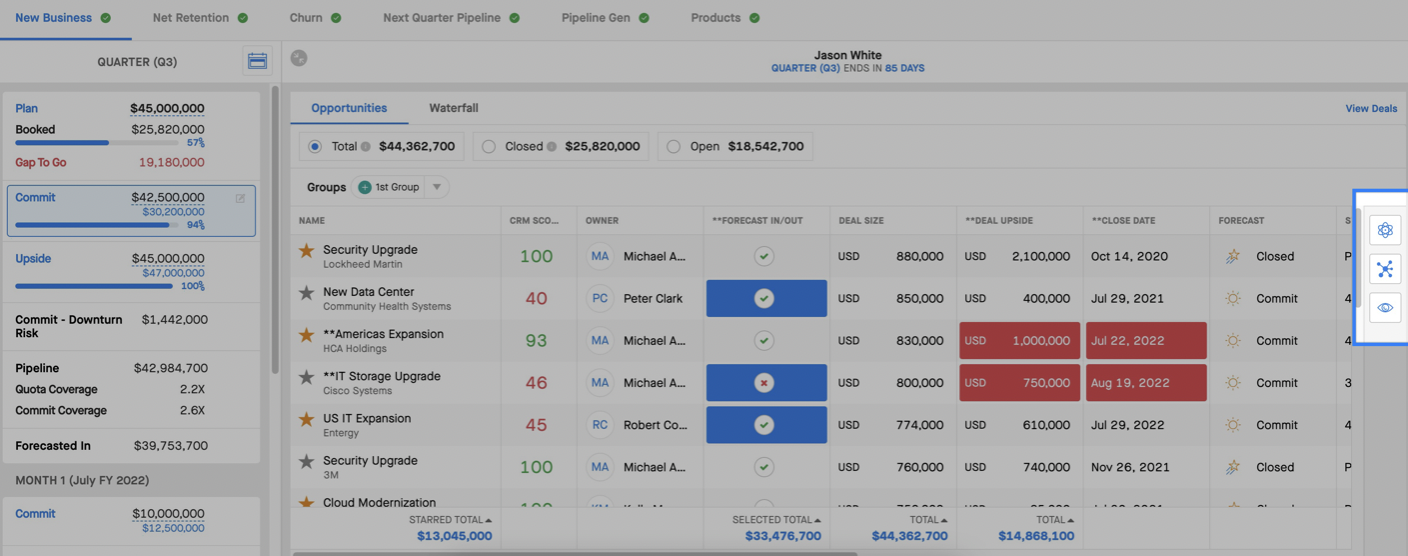The width and height of the screenshot is (1408, 556).
Task: Select the Opportunities tab
Action: click(x=349, y=108)
